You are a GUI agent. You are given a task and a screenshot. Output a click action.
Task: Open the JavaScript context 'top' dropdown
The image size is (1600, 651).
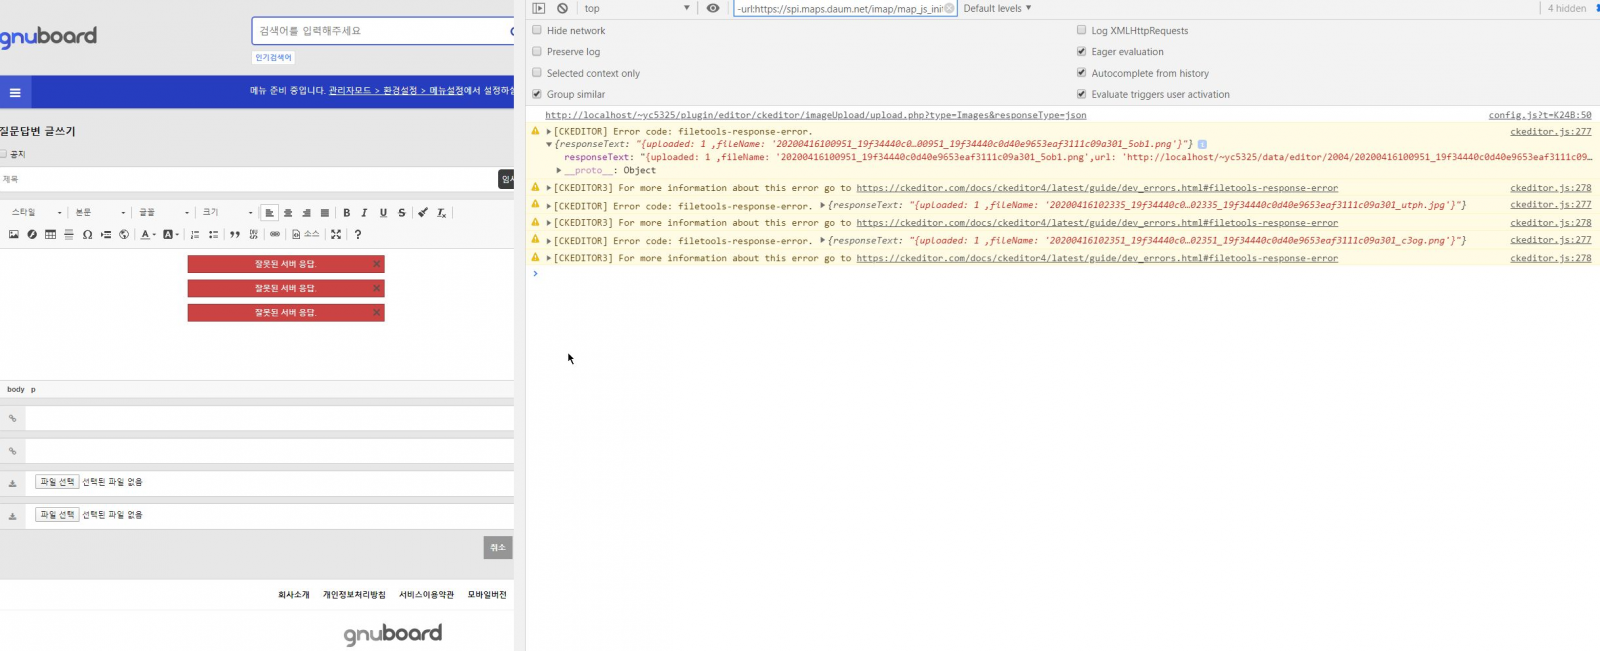(637, 8)
